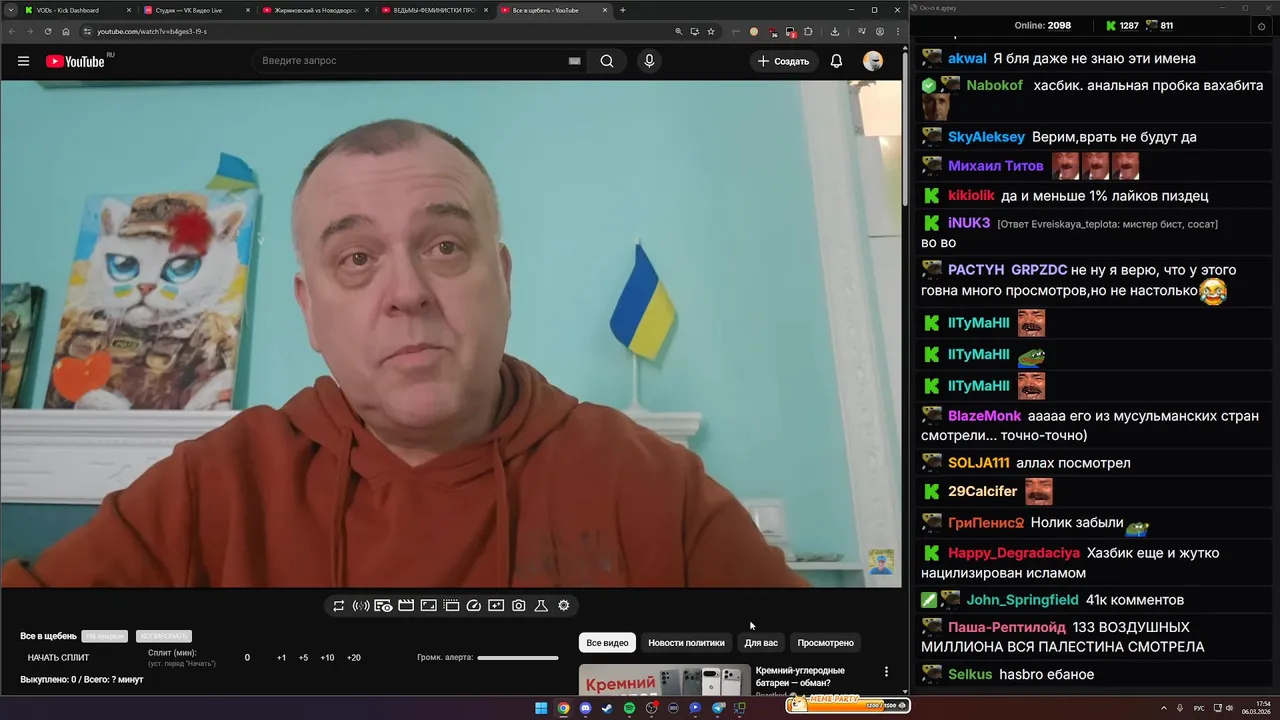
Task: Click the frame resize icon in player toolbar
Action: (x=428, y=606)
